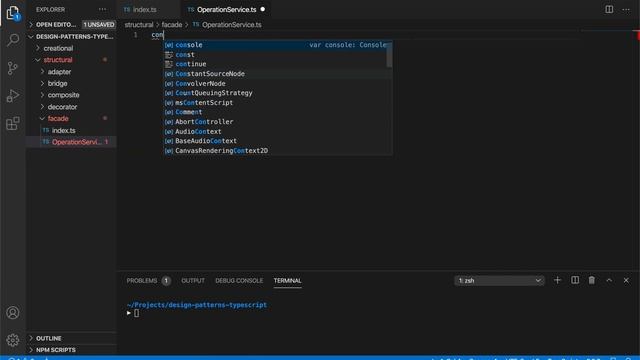
Task: Split the editor to the right
Action: (x=609, y=9)
